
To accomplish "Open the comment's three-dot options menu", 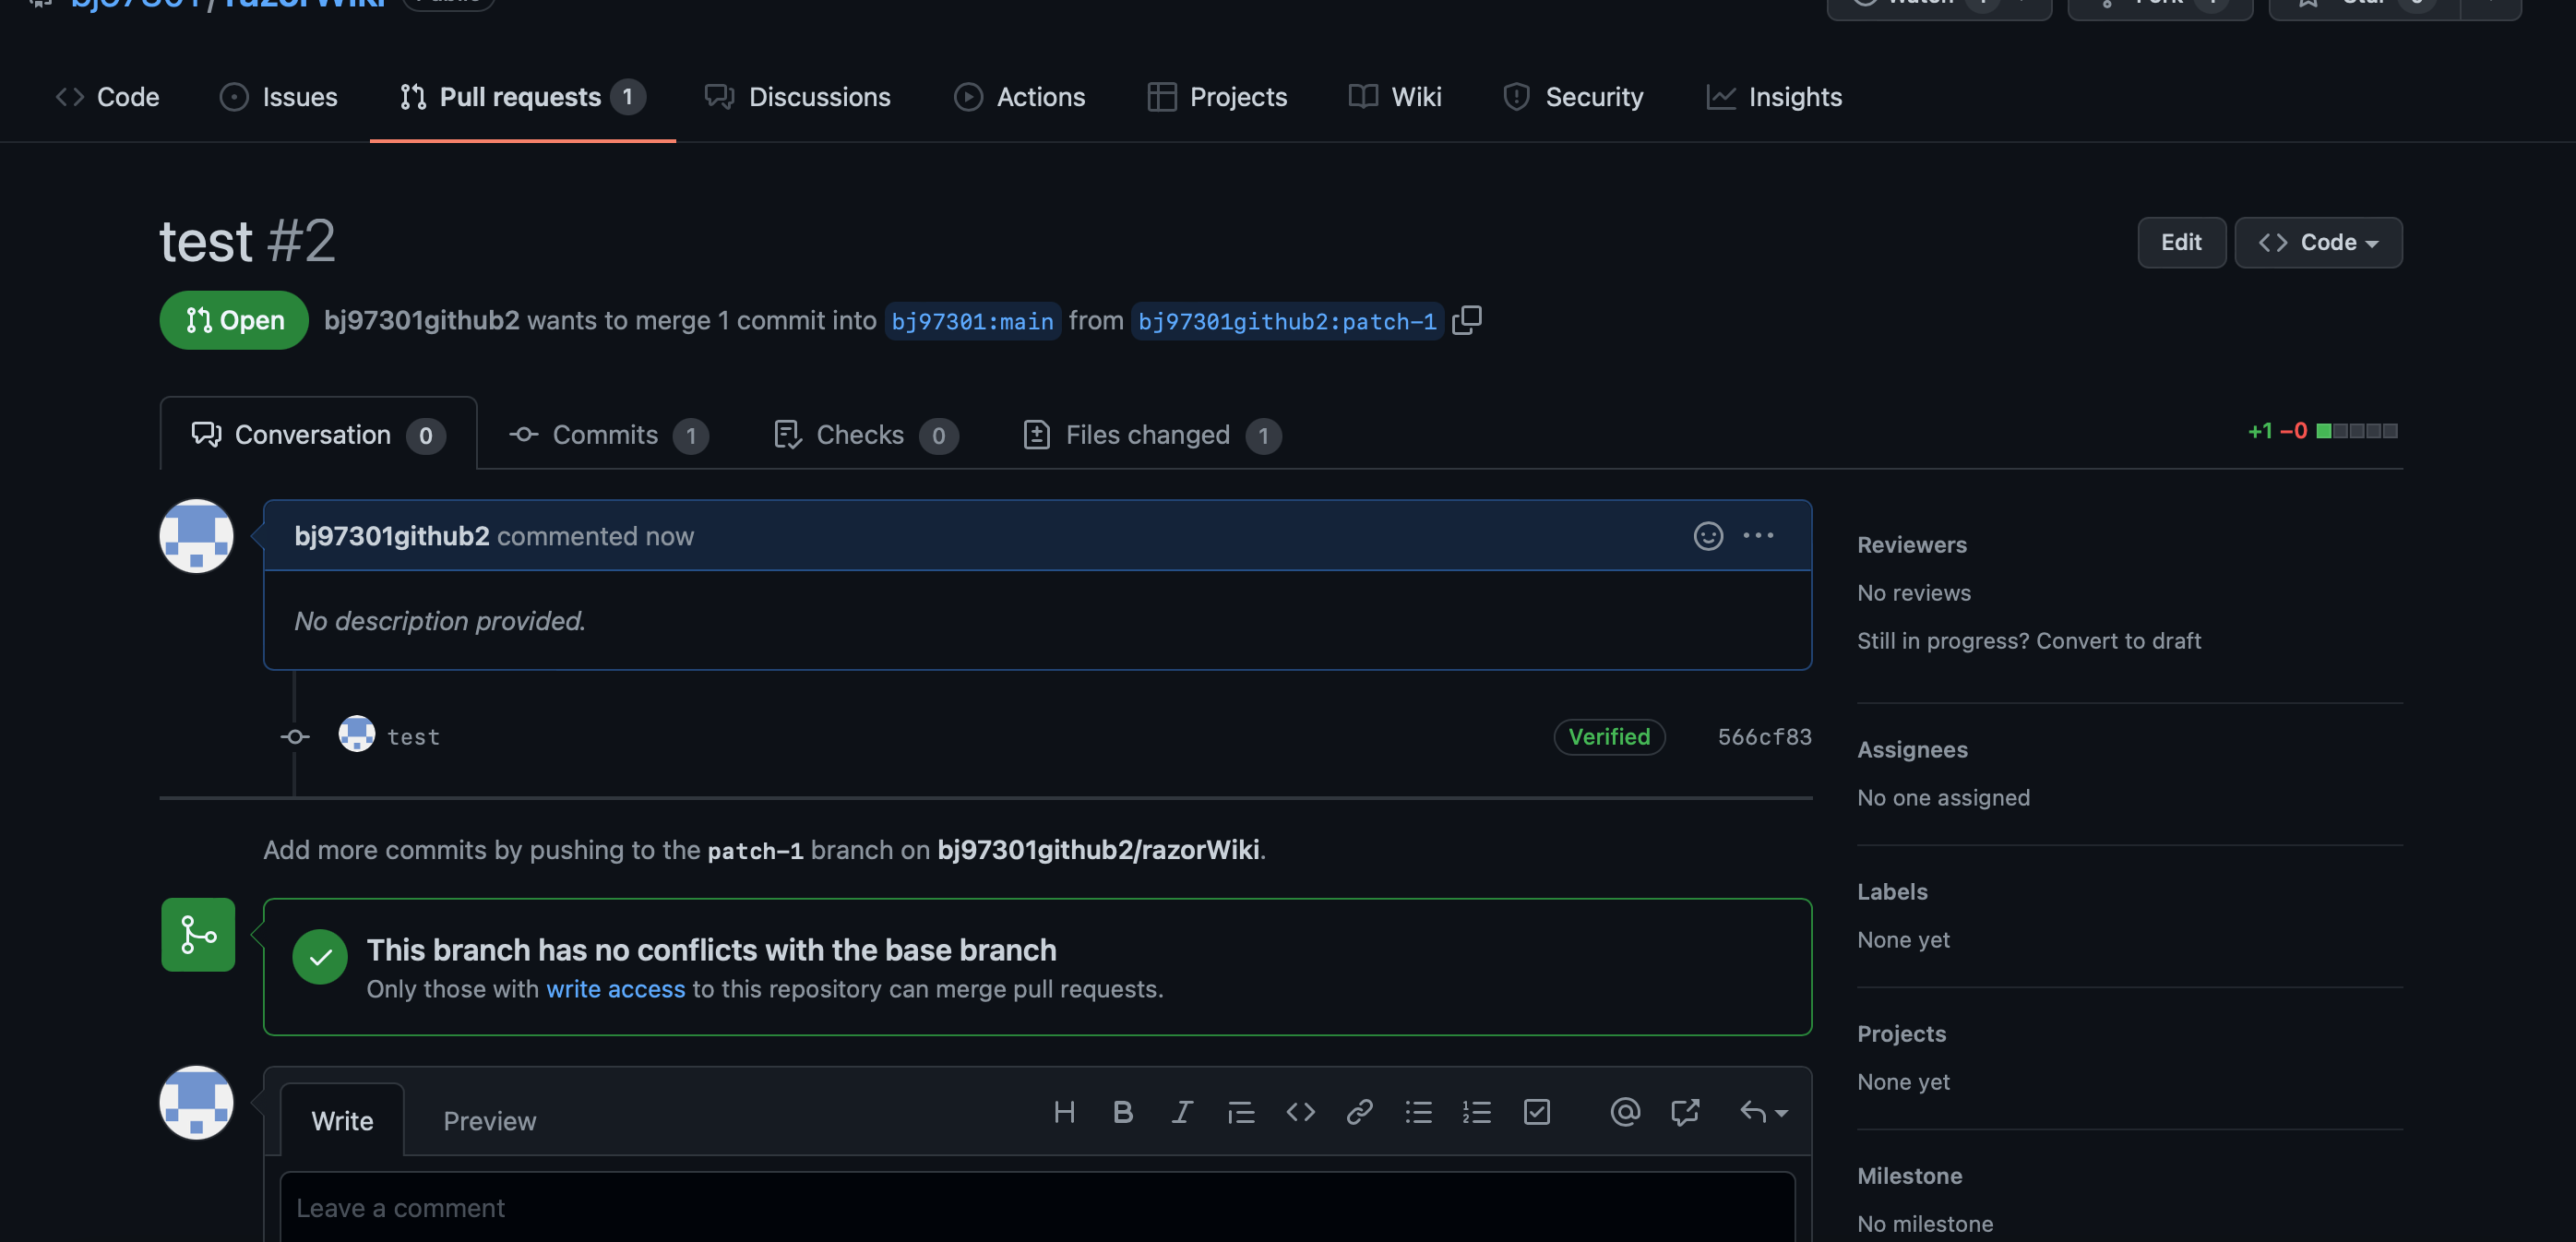I will point(1758,536).
